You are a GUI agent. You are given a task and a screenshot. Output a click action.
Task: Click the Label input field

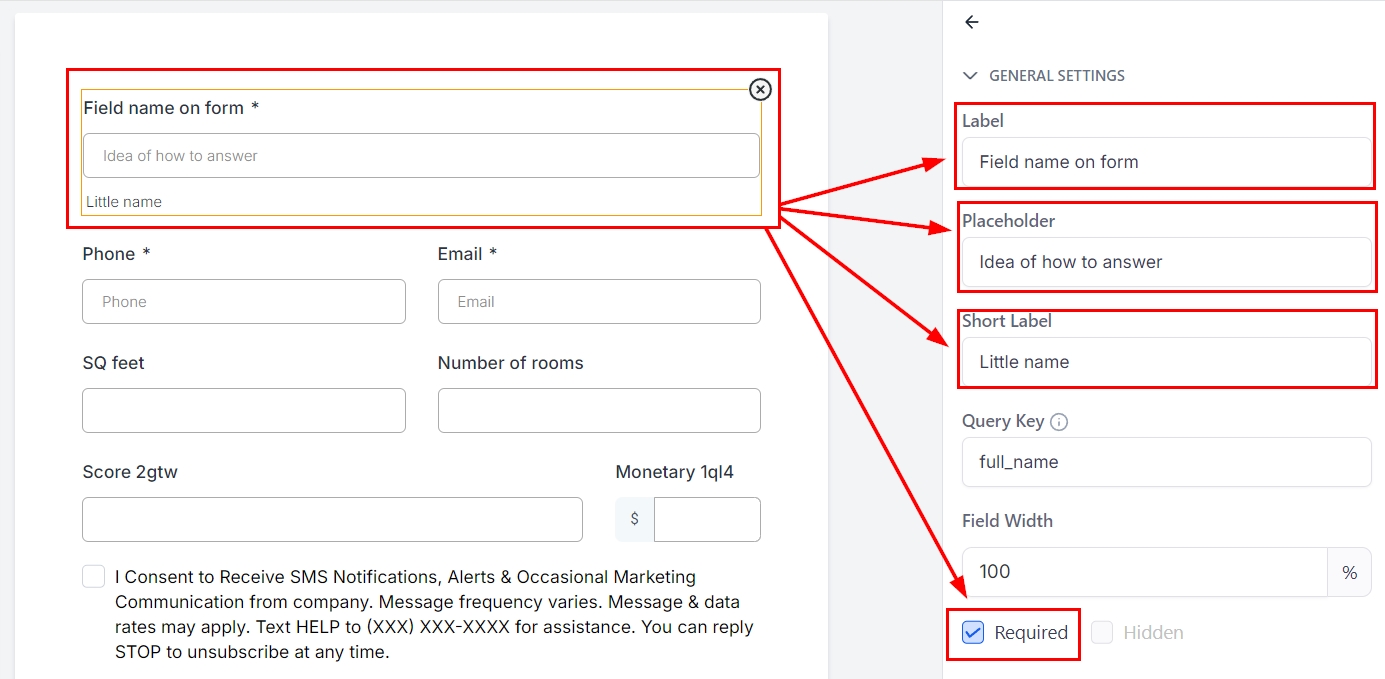[1166, 162]
